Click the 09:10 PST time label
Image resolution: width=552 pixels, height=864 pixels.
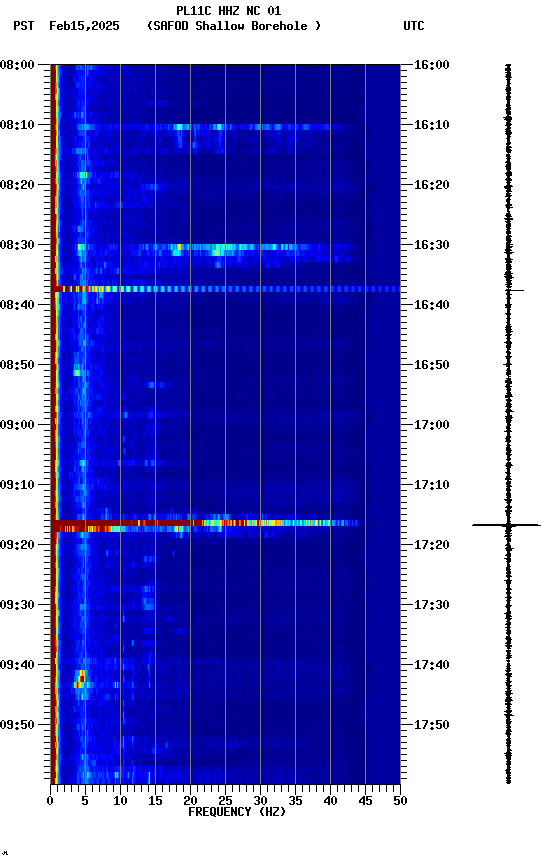point(17,485)
